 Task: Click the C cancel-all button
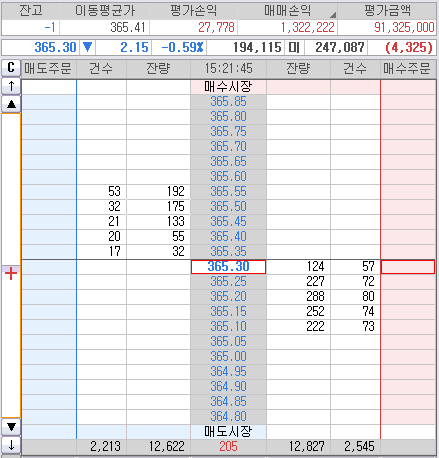[x=11, y=68]
